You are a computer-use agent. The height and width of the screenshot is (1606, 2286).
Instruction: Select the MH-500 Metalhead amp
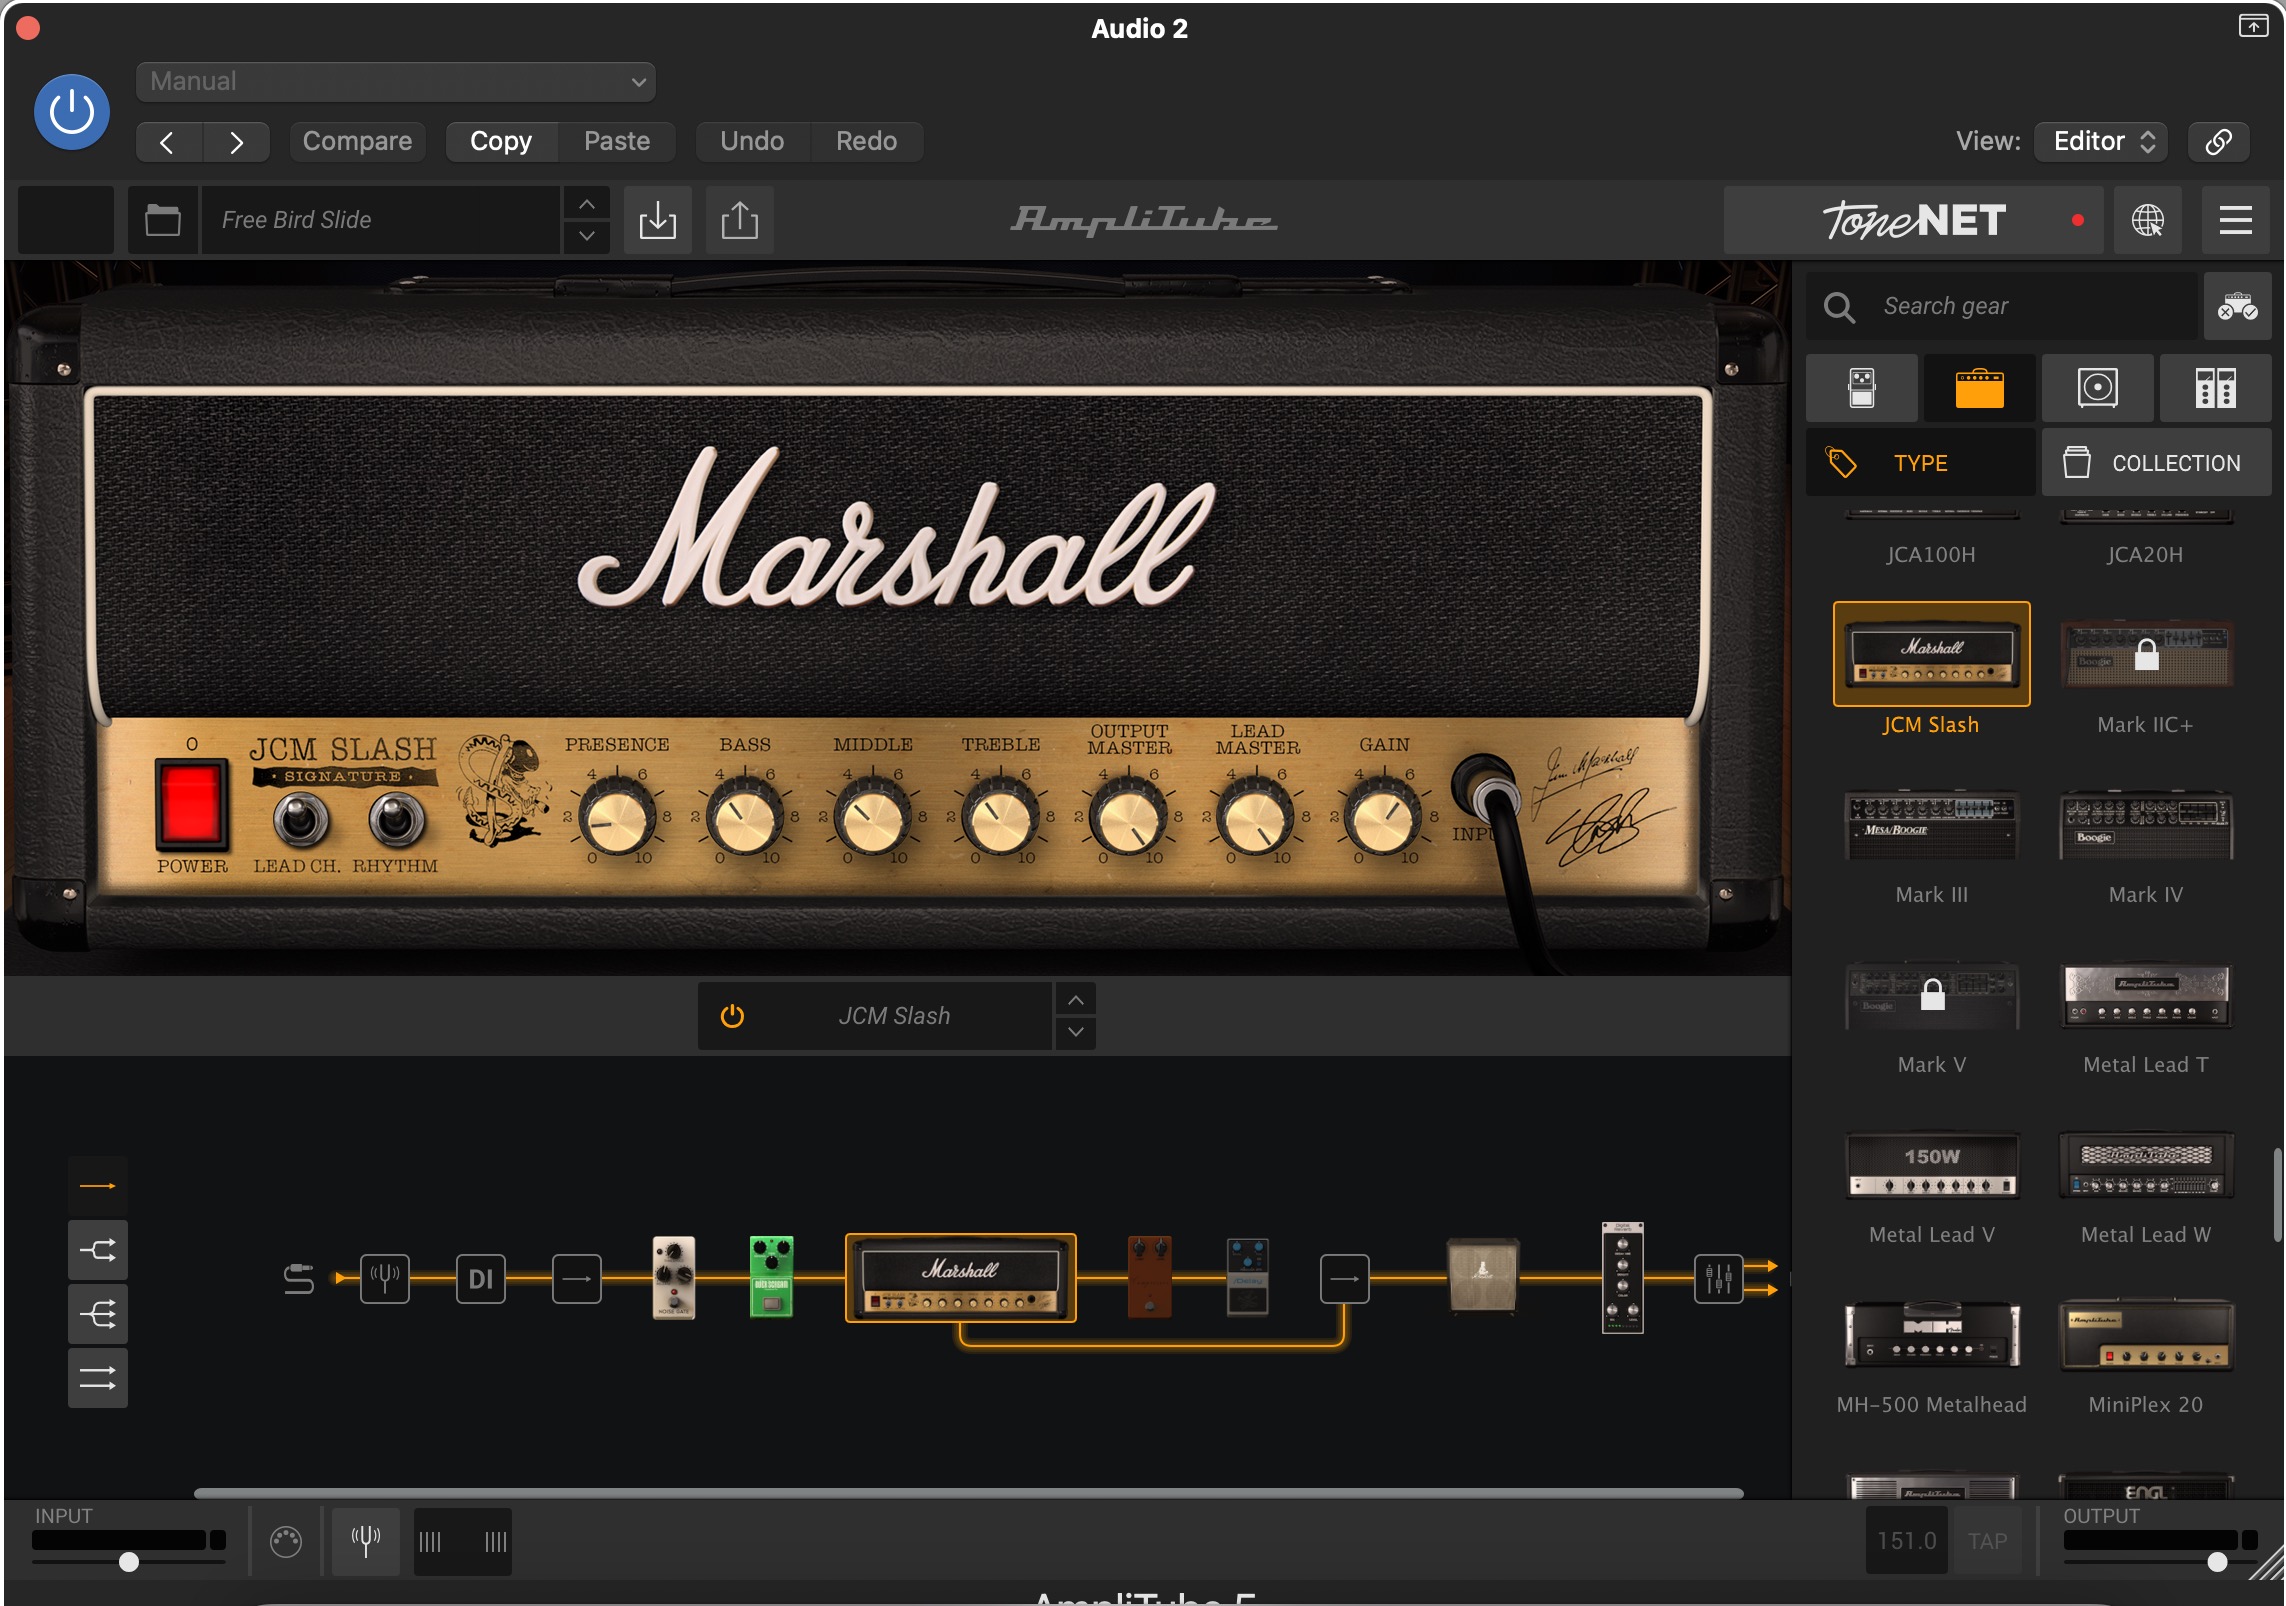click(1931, 1336)
